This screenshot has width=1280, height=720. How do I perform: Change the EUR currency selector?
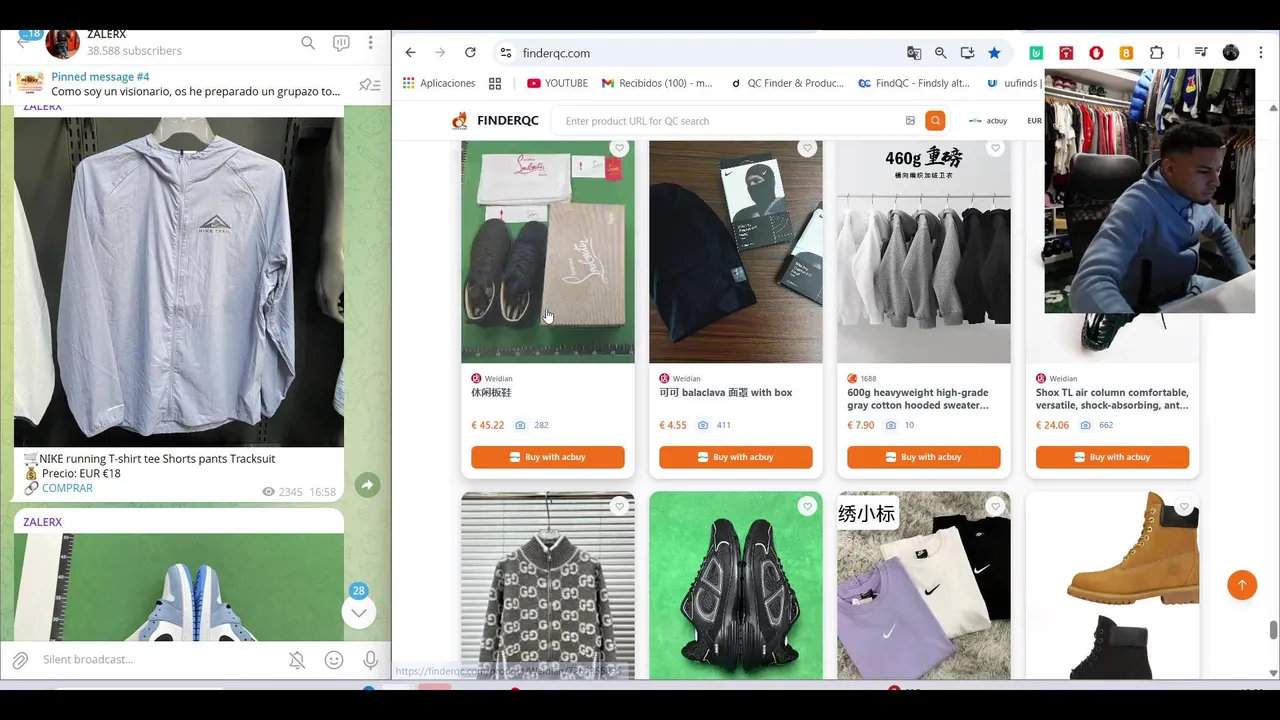[1034, 121]
